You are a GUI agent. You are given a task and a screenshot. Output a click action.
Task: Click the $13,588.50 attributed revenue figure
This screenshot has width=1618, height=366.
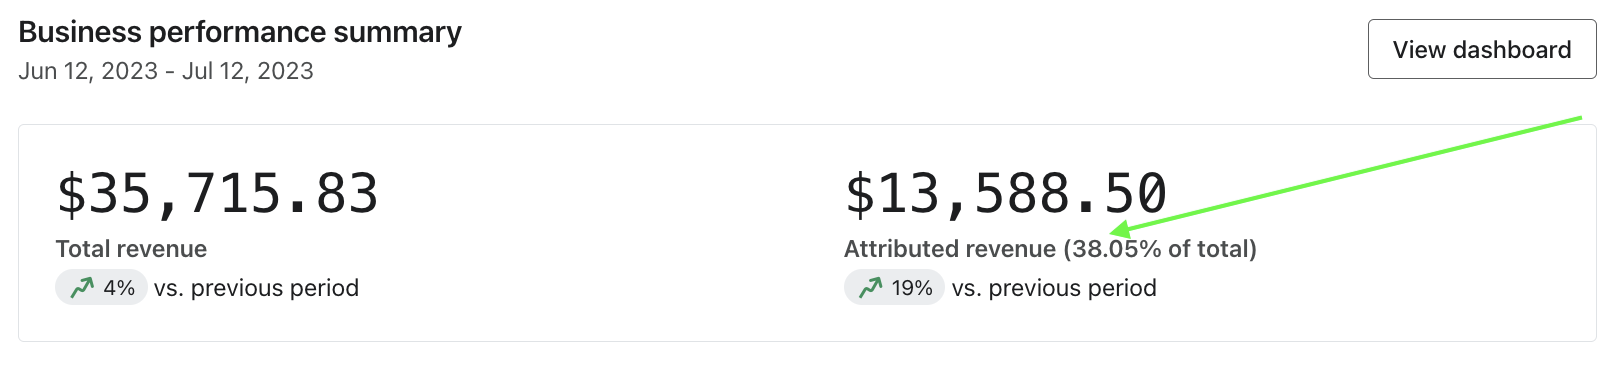coord(1006,193)
